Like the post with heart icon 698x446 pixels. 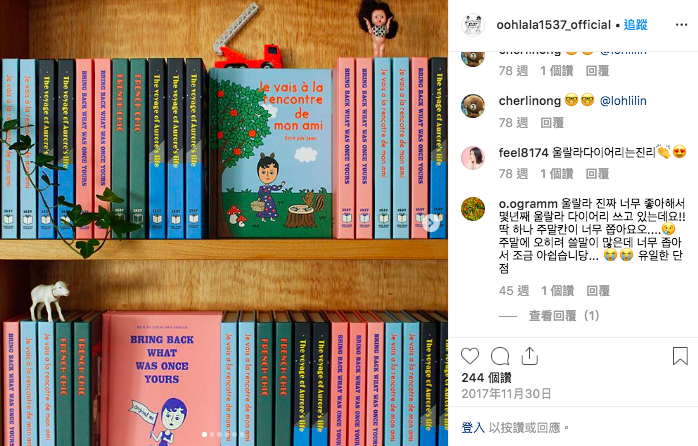tap(470, 356)
